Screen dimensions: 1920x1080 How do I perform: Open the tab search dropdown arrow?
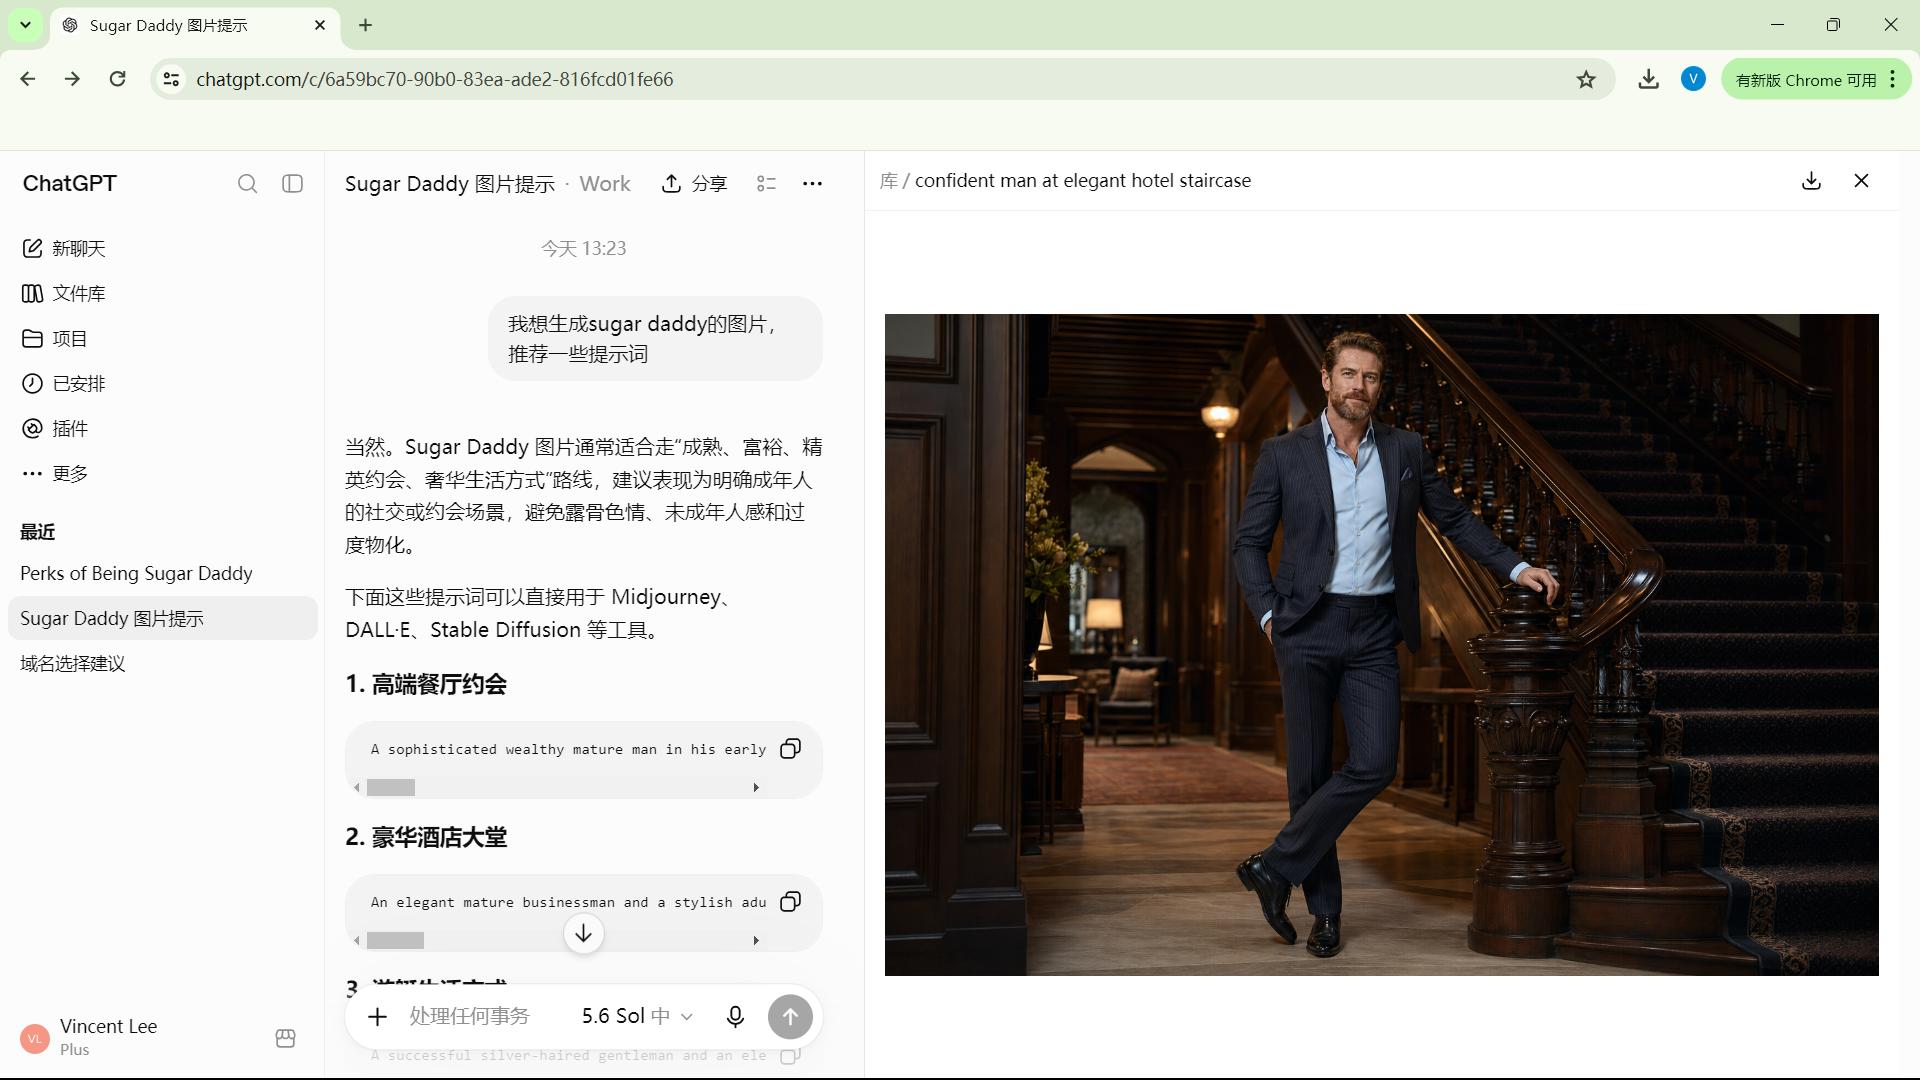coord(25,25)
